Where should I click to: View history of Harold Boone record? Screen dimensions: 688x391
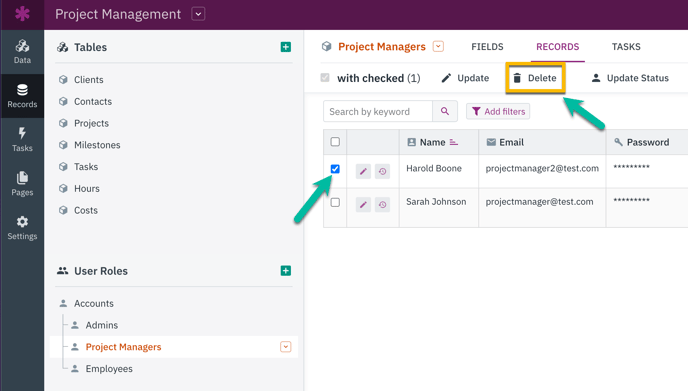tap(383, 171)
